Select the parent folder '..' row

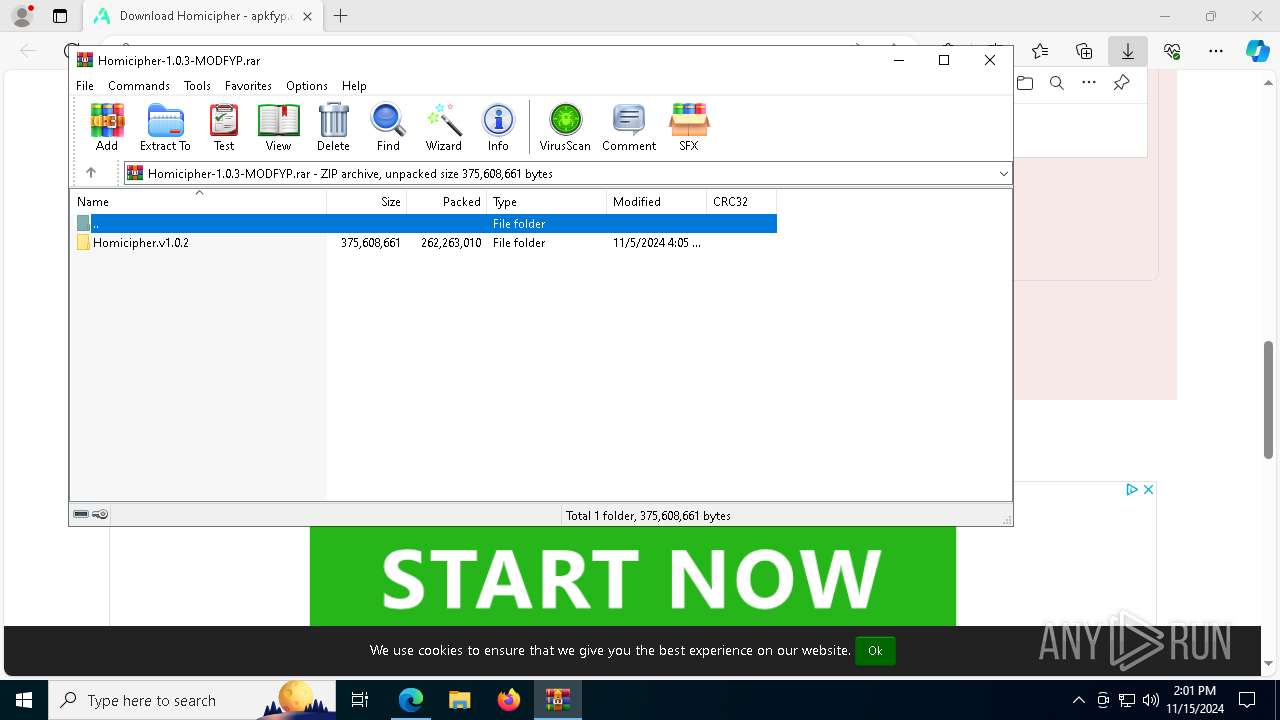[425, 224]
